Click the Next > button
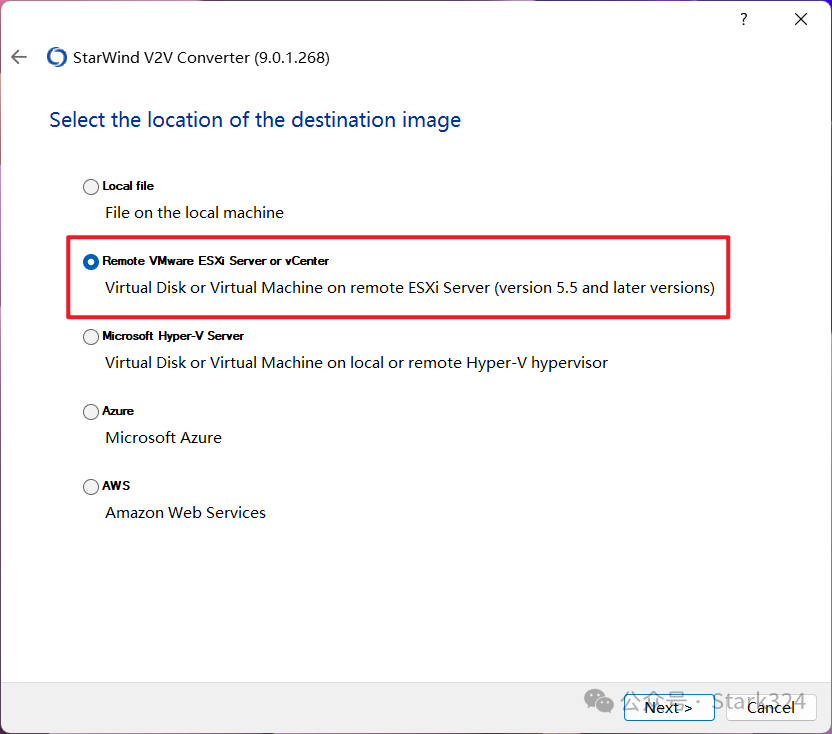Viewport: 832px width, 734px height. (669, 707)
